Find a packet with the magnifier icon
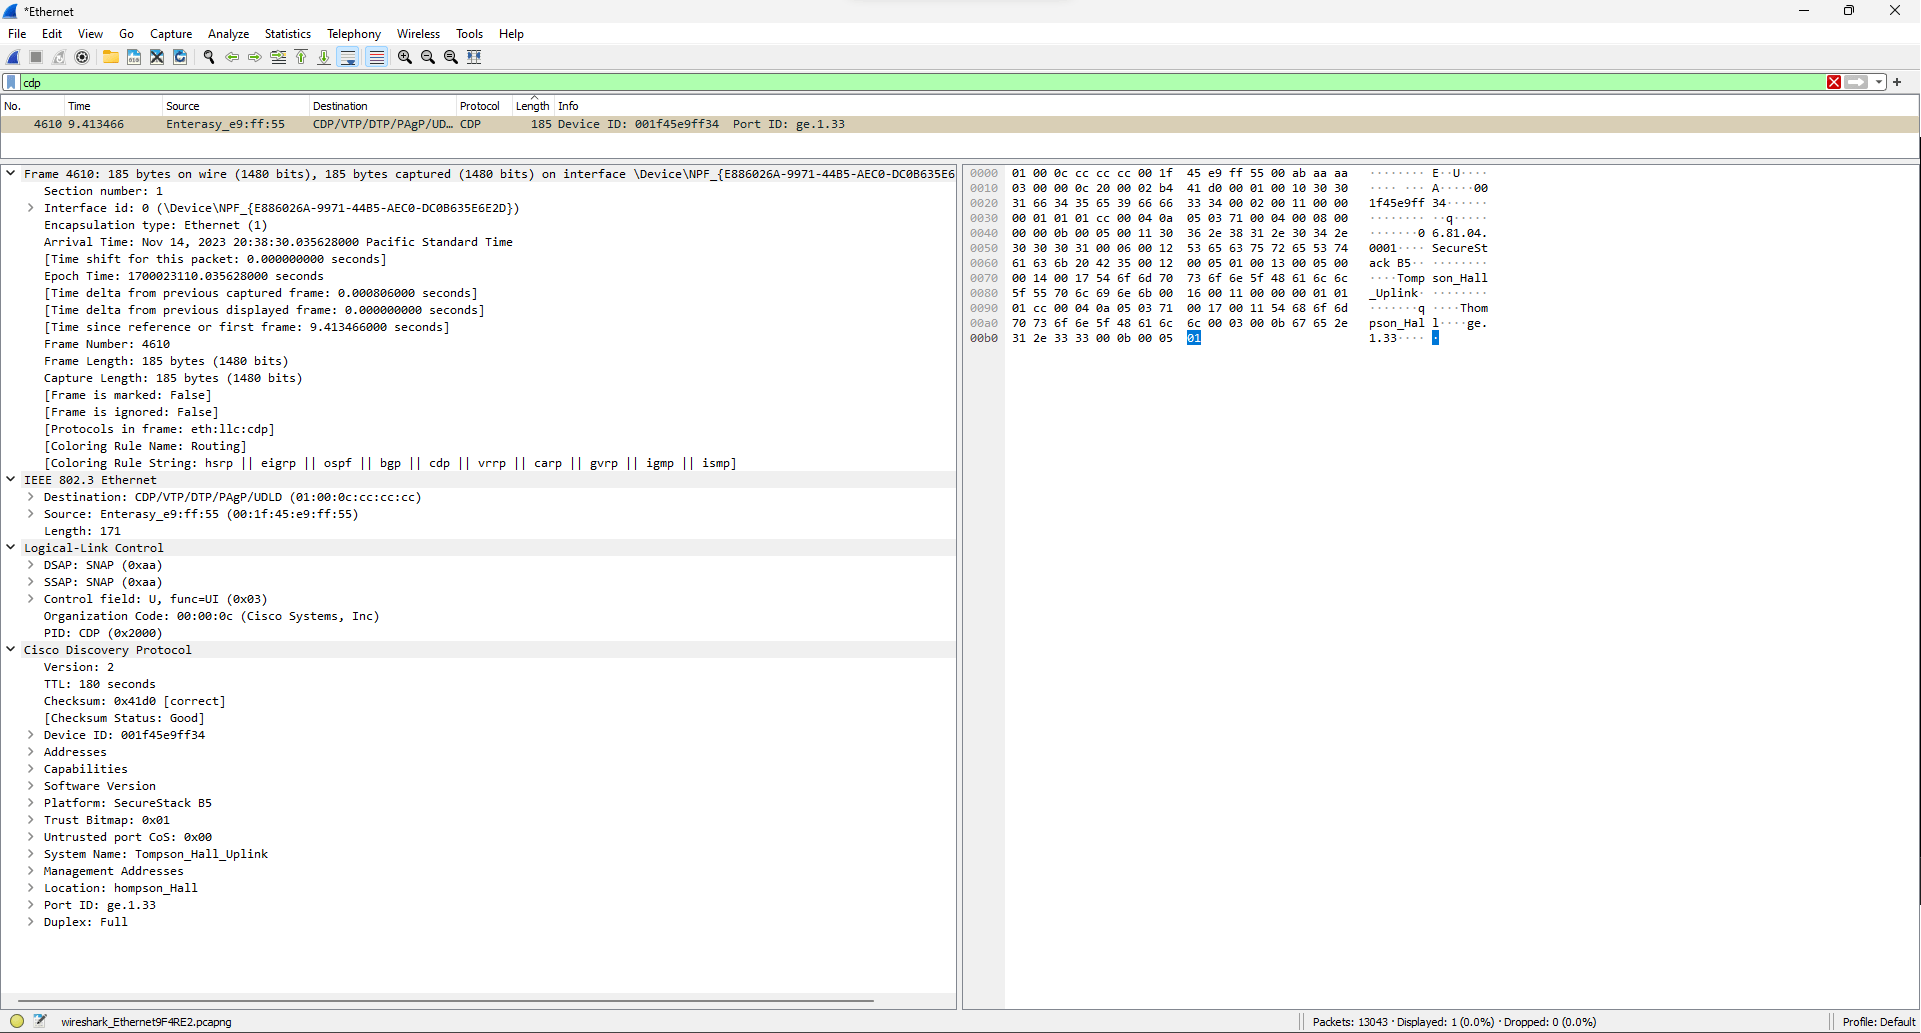Screen dimensions: 1921x1033 pyautogui.click(x=209, y=57)
